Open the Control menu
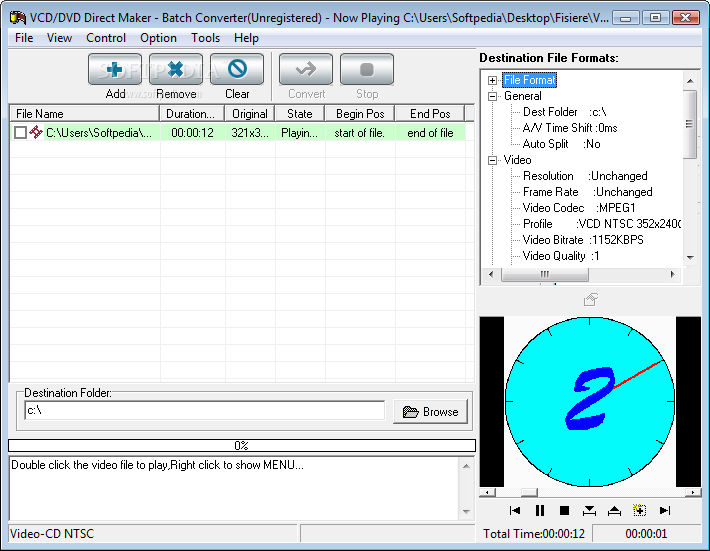Screen dimensions: 710x551 point(106,38)
